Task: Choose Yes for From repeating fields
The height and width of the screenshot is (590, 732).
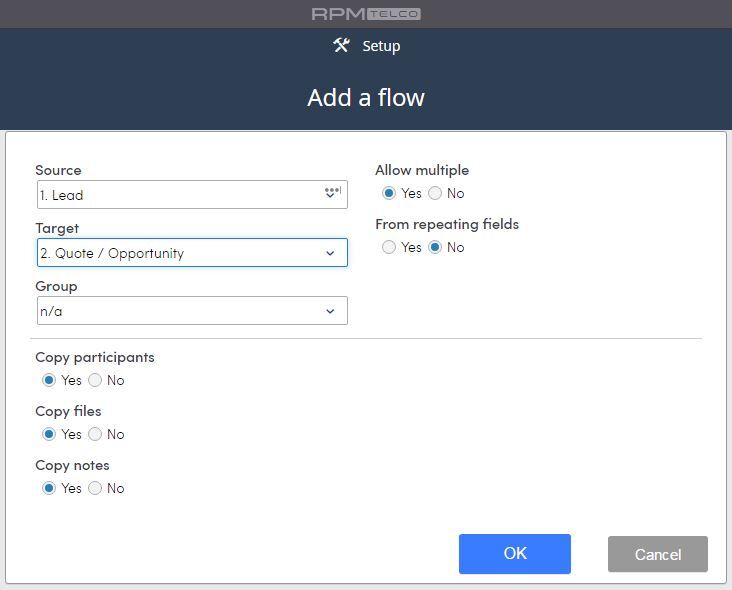Action: (x=388, y=247)
